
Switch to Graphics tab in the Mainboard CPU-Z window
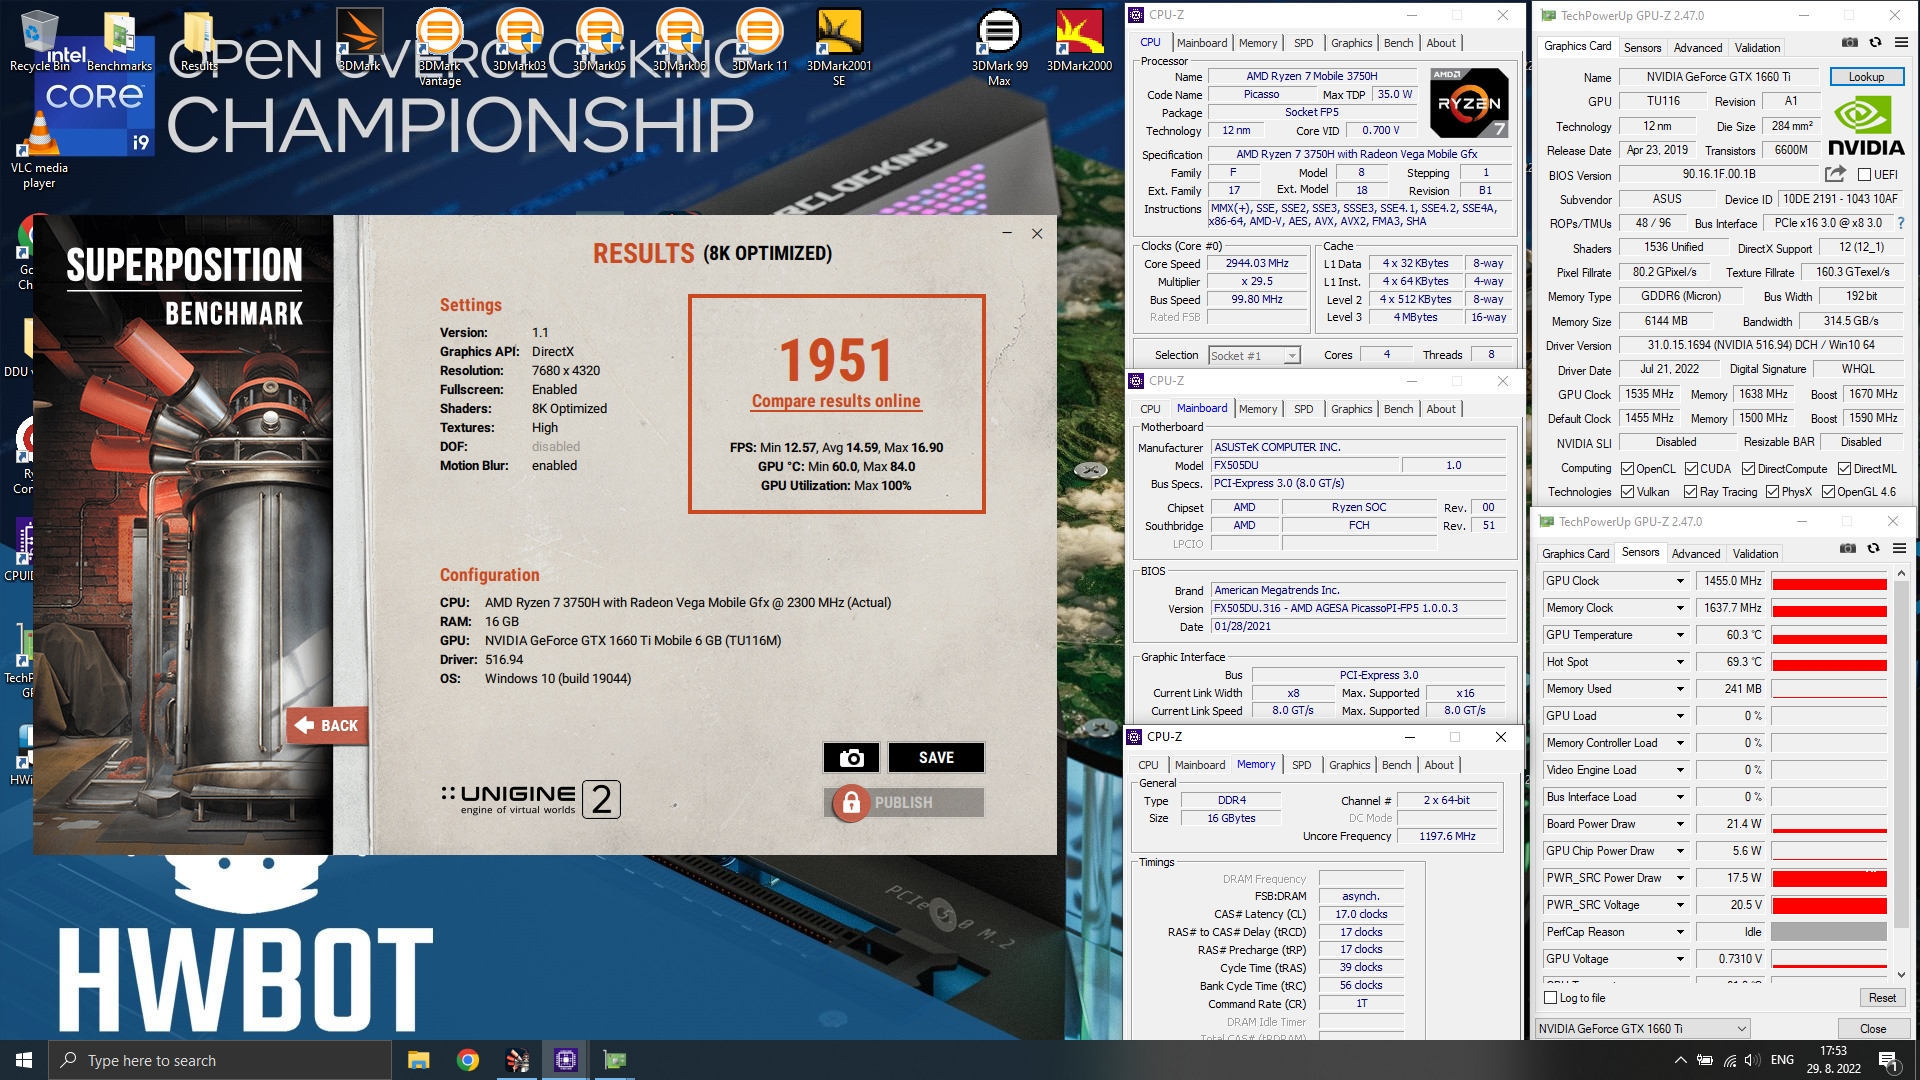[1351, 409]
